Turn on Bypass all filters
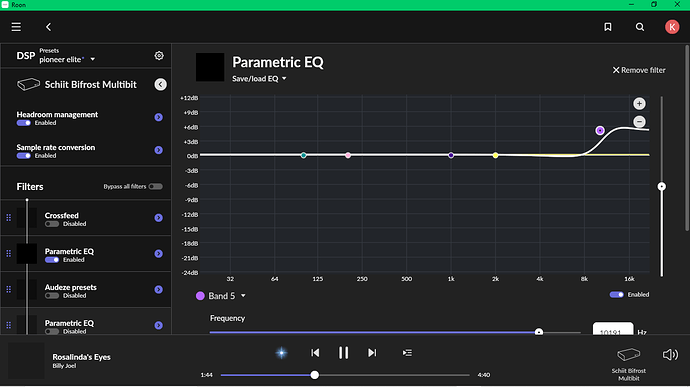This screenshot has width=690, height=387. (155, 186)
